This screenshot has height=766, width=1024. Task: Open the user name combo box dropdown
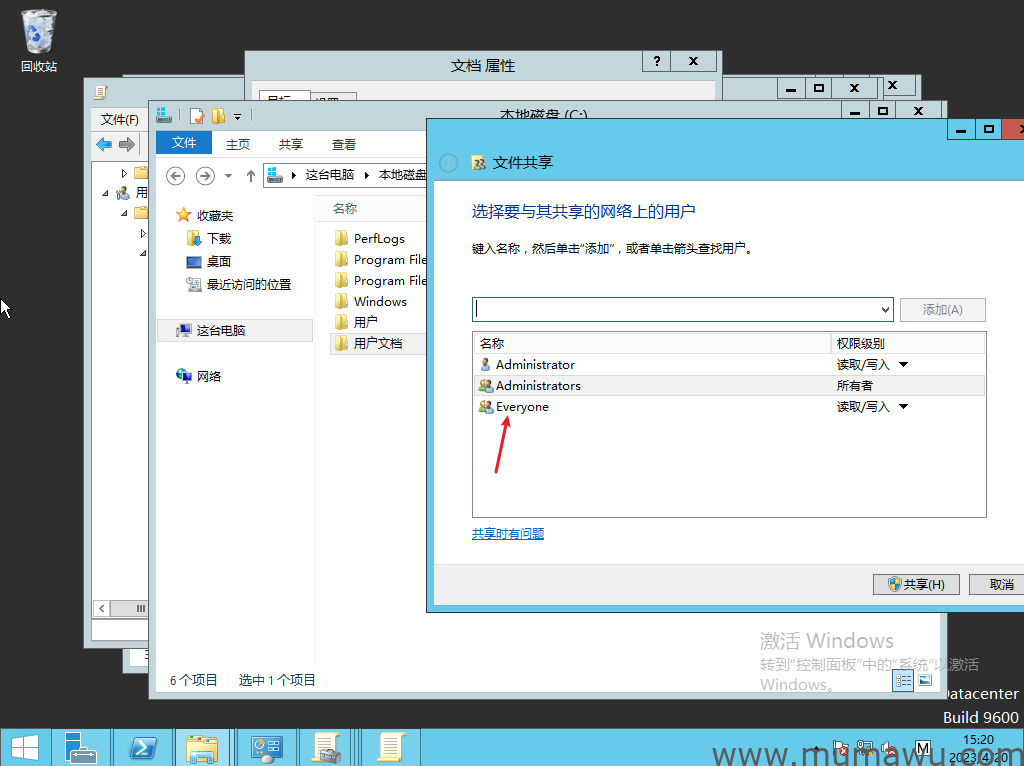[x=883, y=309]
